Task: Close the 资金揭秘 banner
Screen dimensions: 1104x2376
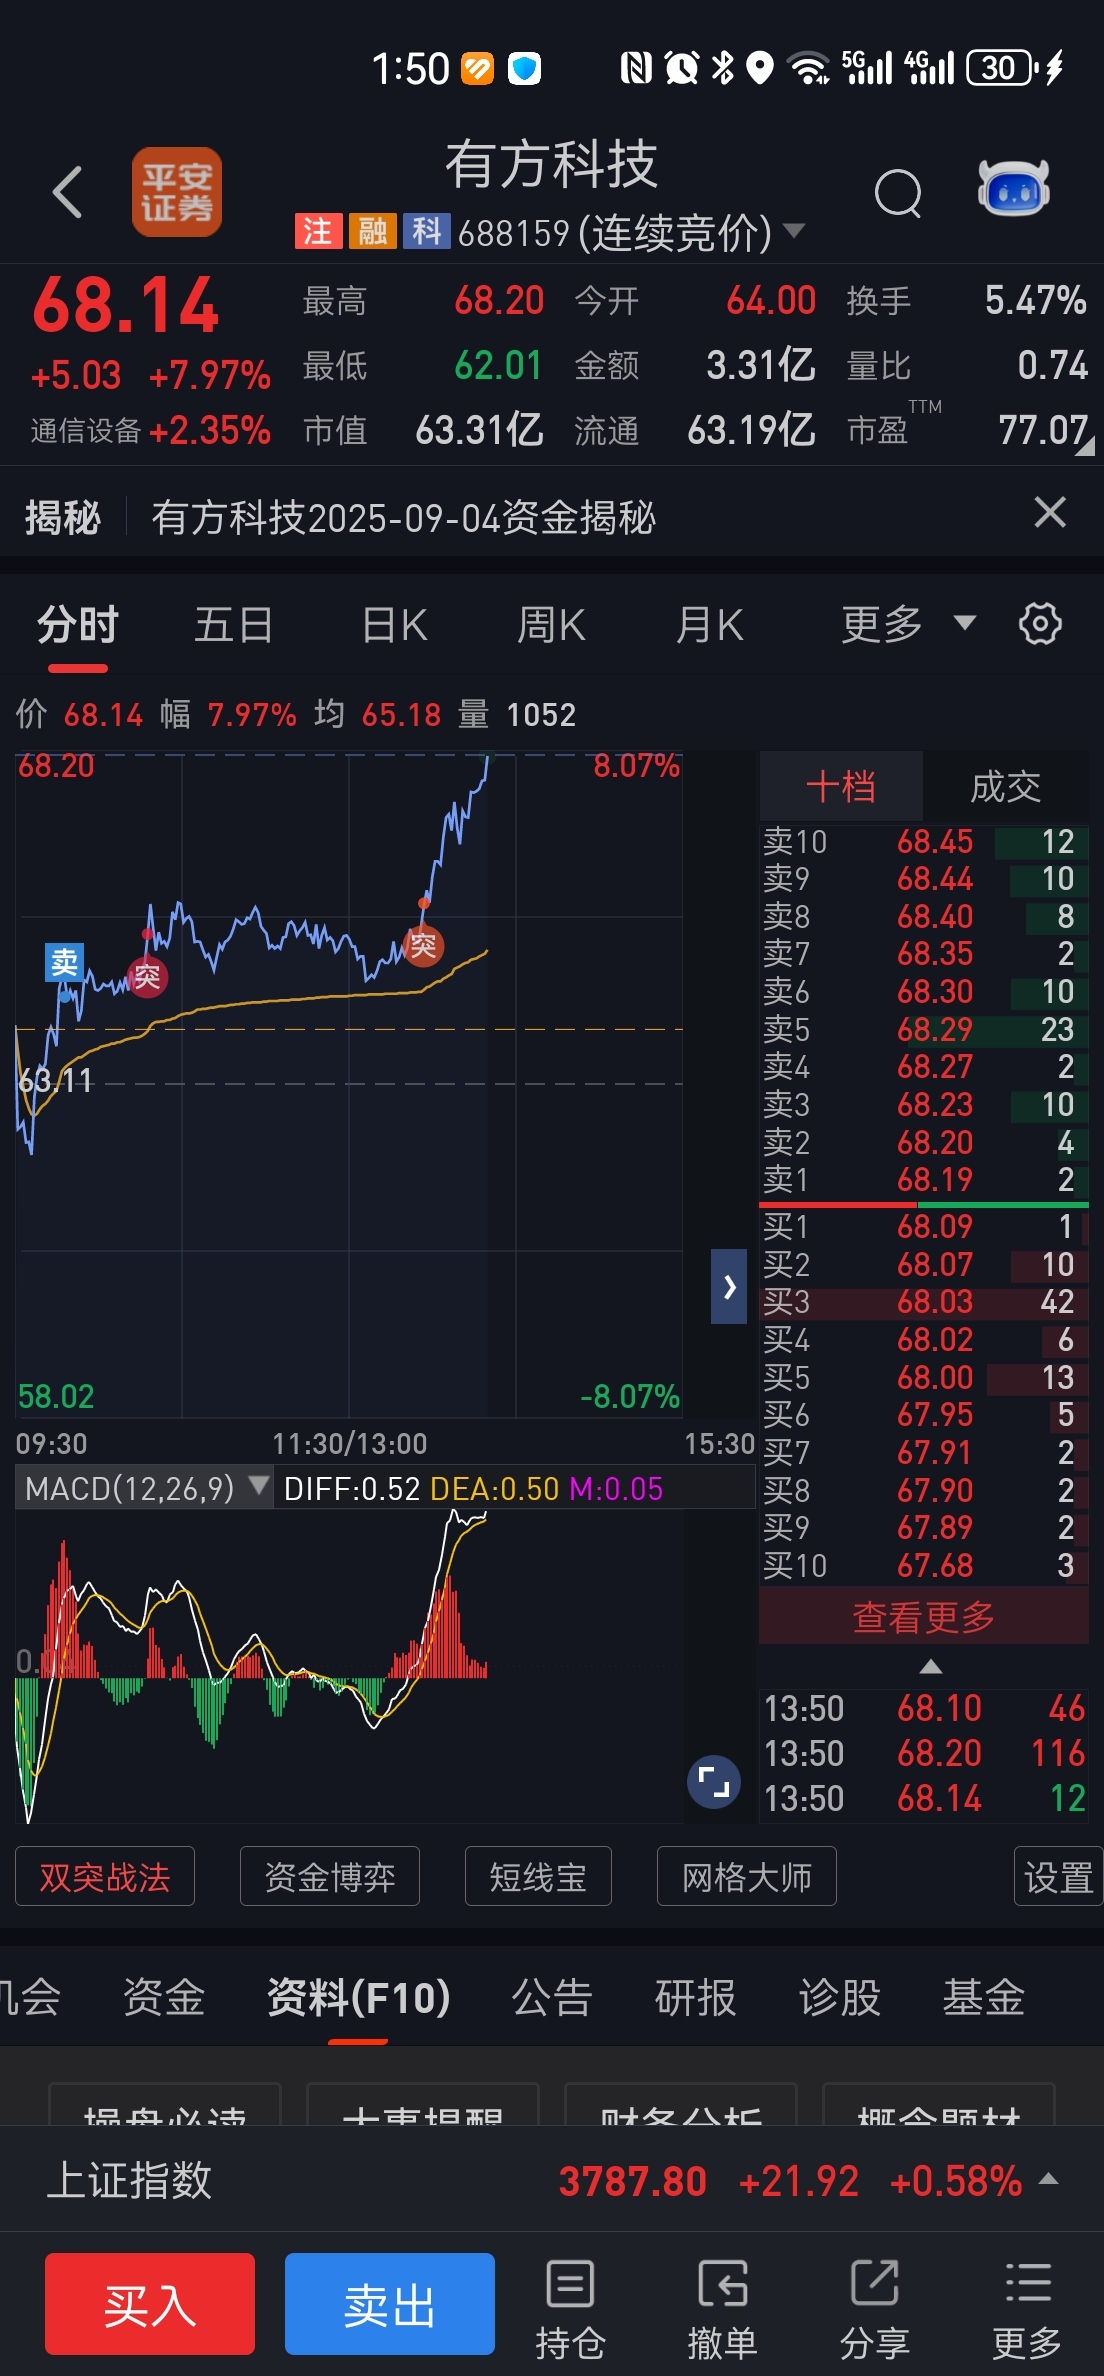Action: pyautogui.click(x=1050, y=512)
